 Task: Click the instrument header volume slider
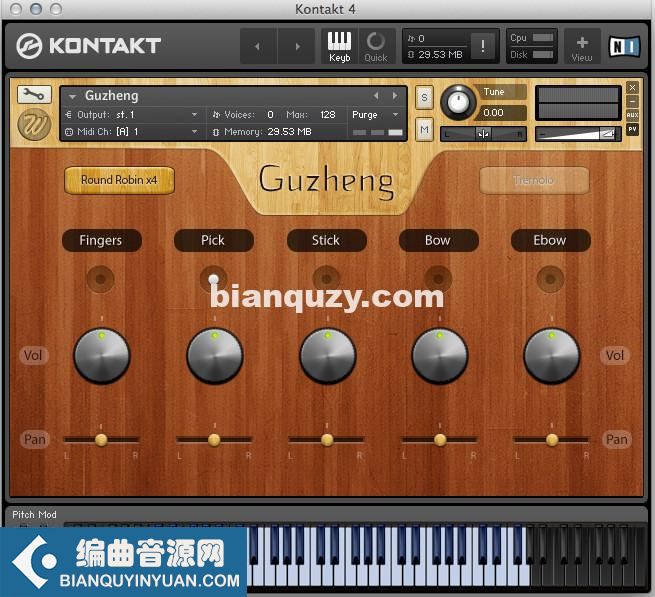click(578, 134)
